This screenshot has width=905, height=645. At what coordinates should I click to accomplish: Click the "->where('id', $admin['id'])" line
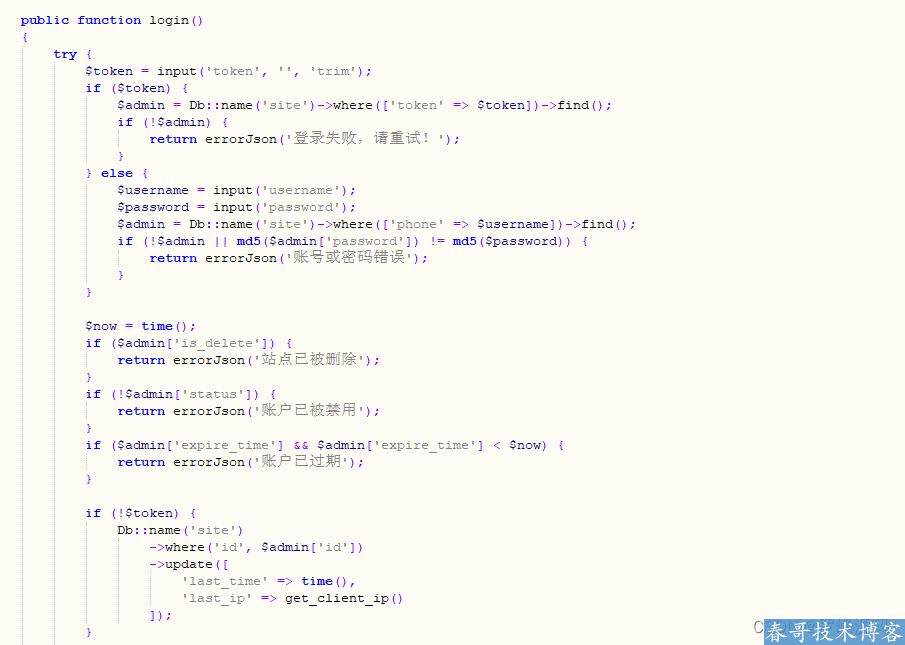tap(256, 547)
